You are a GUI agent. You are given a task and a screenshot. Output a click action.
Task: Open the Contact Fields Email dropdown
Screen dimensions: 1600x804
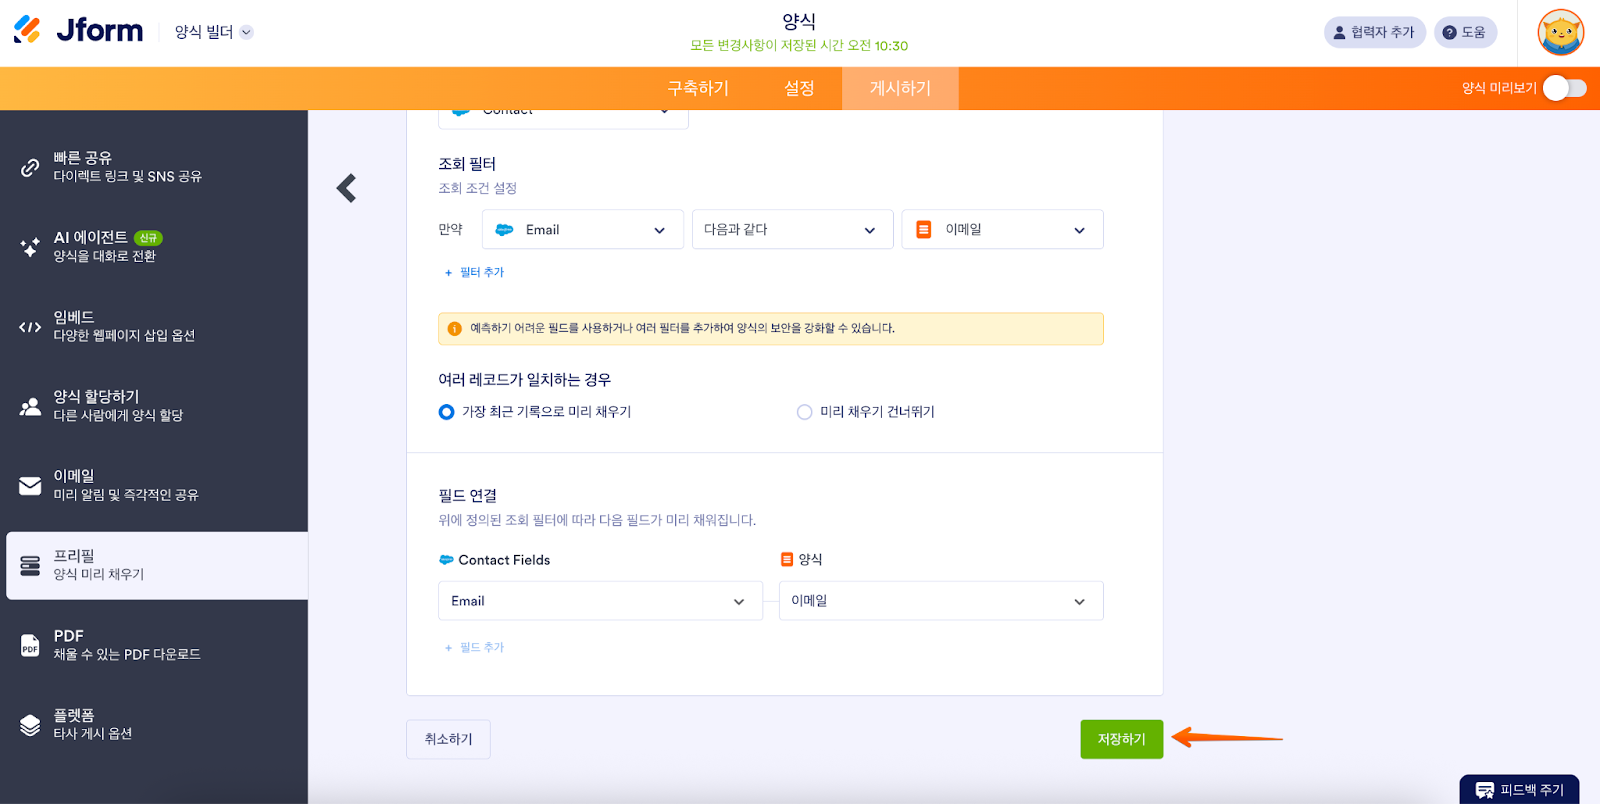pos(600,601)
